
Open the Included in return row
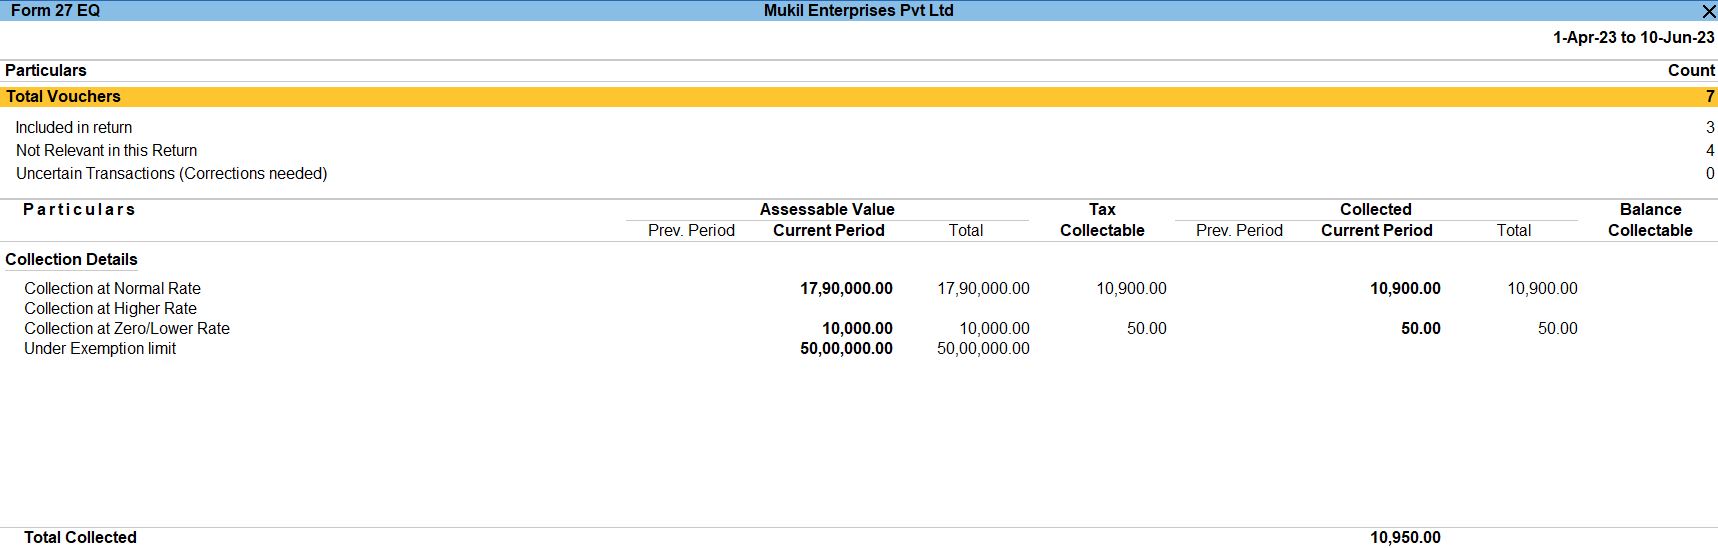pyautogui.click(x=859, y=127)
